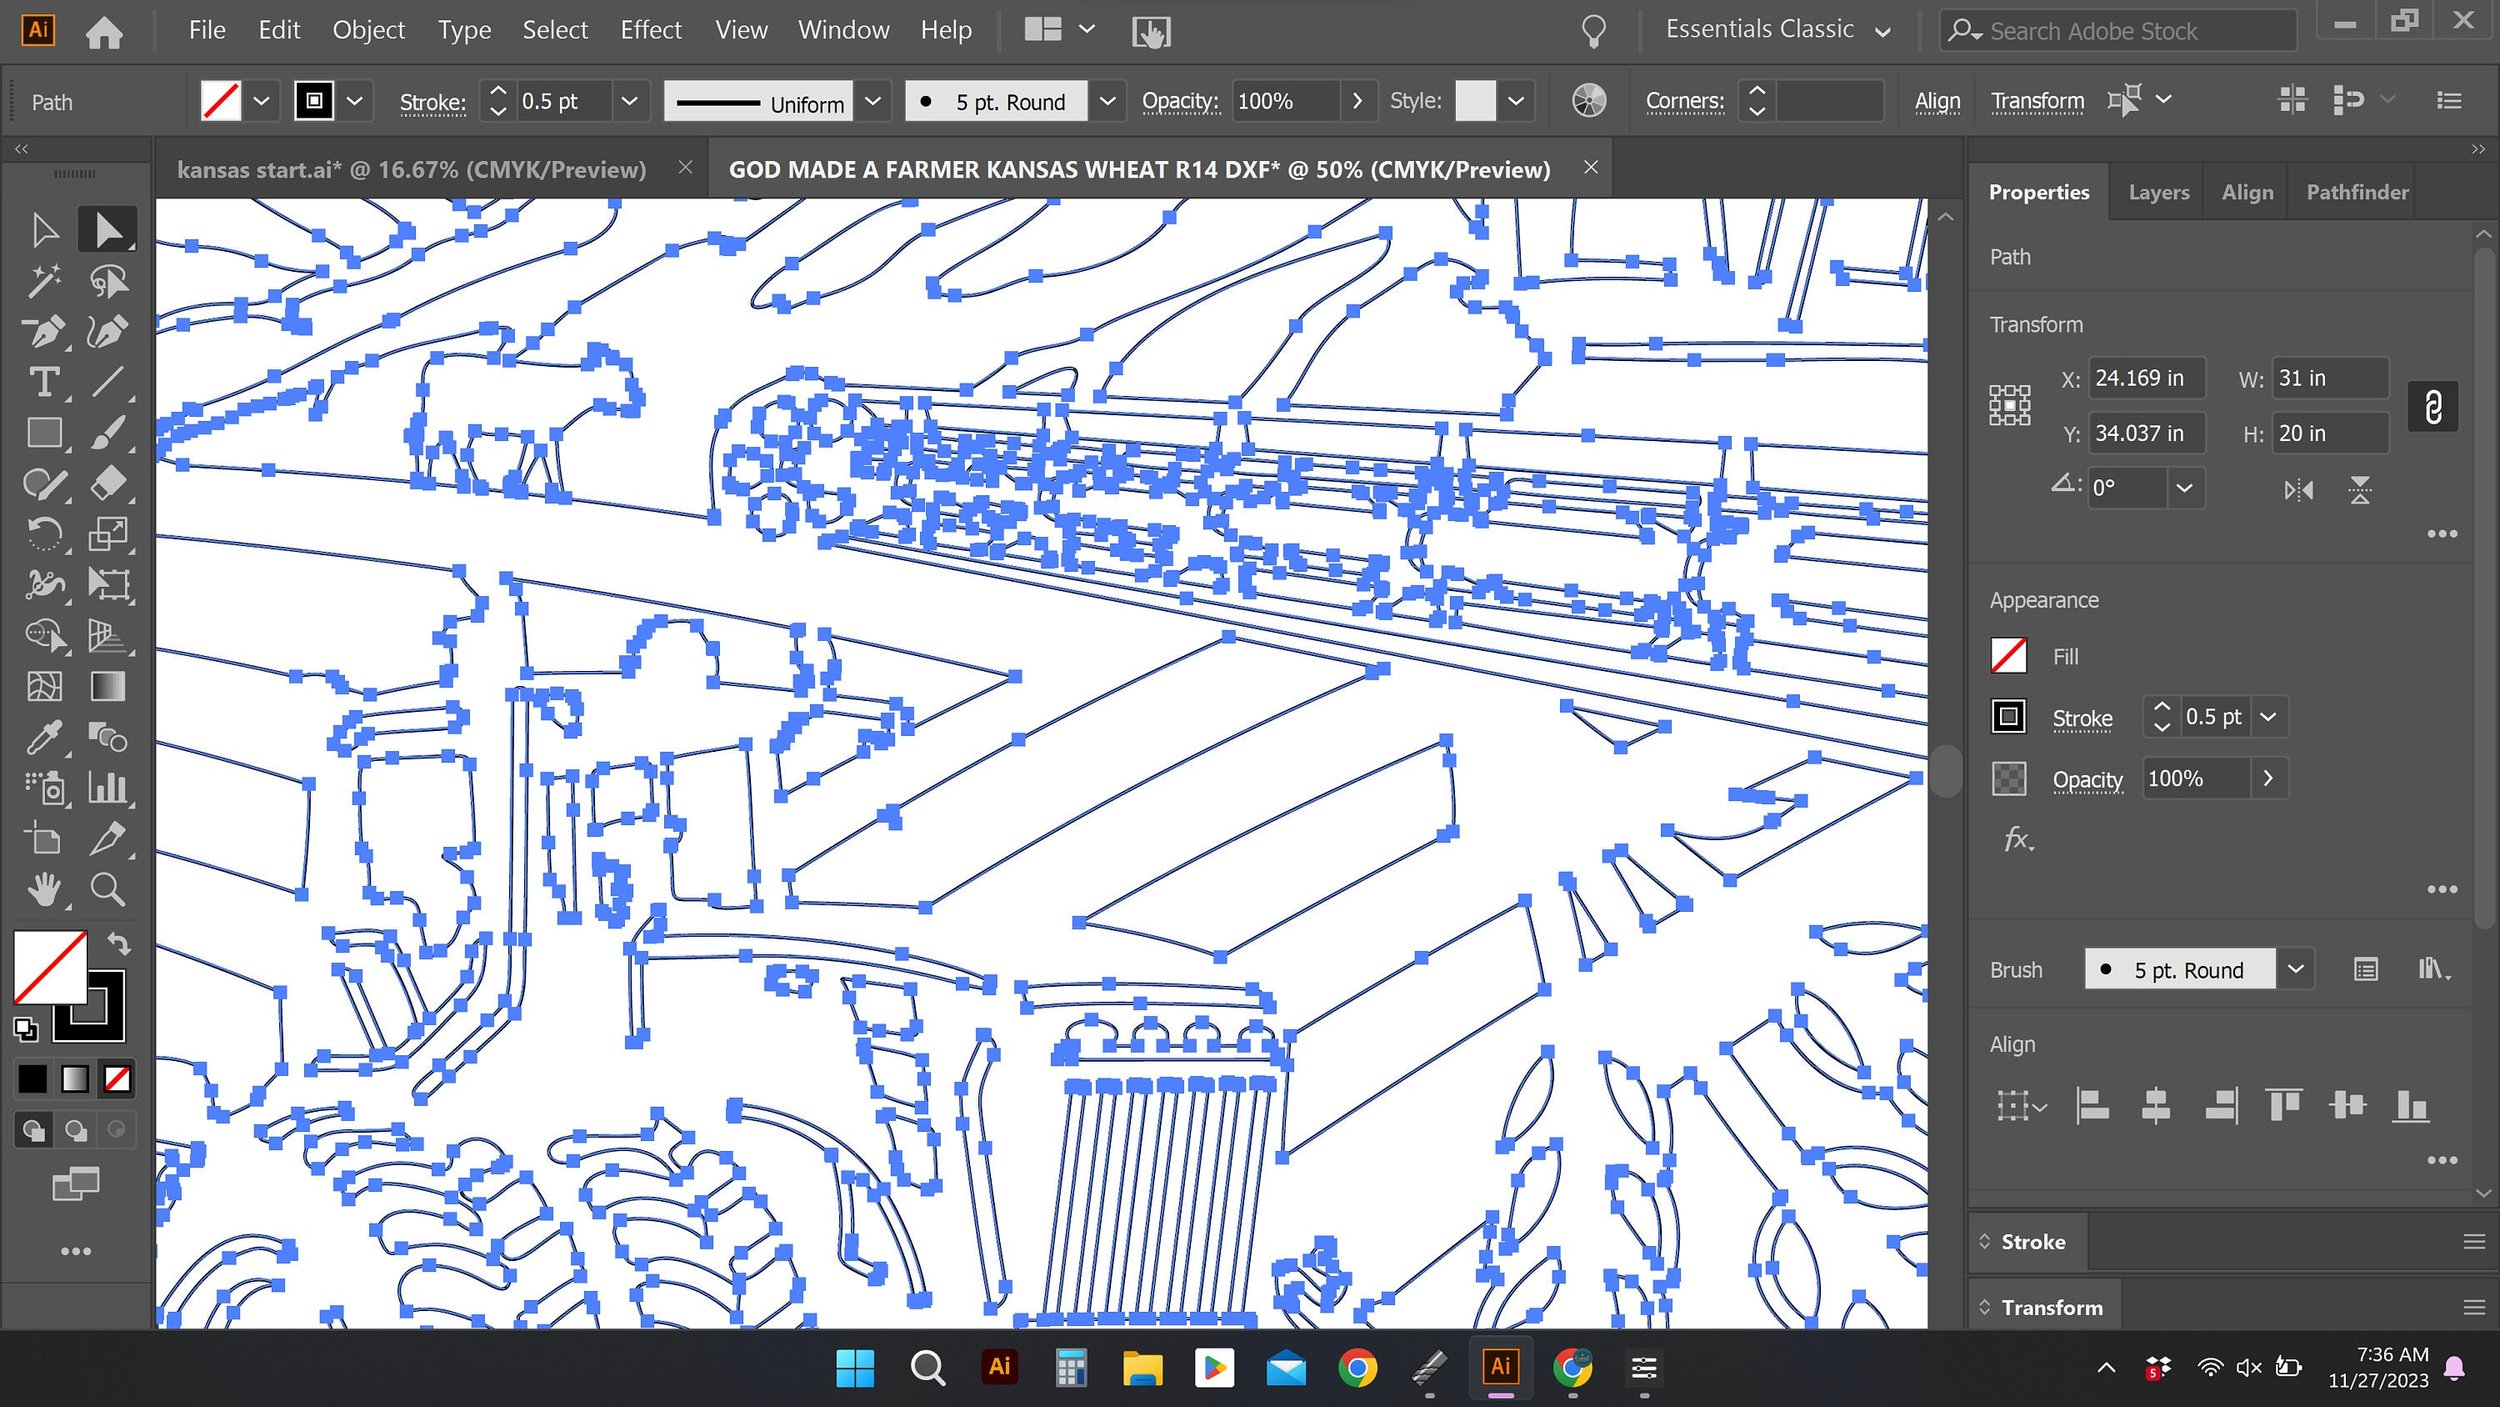Set paint to None in toolbox
This screenshot has height=1407, width=2500.
pos(117,1079)
